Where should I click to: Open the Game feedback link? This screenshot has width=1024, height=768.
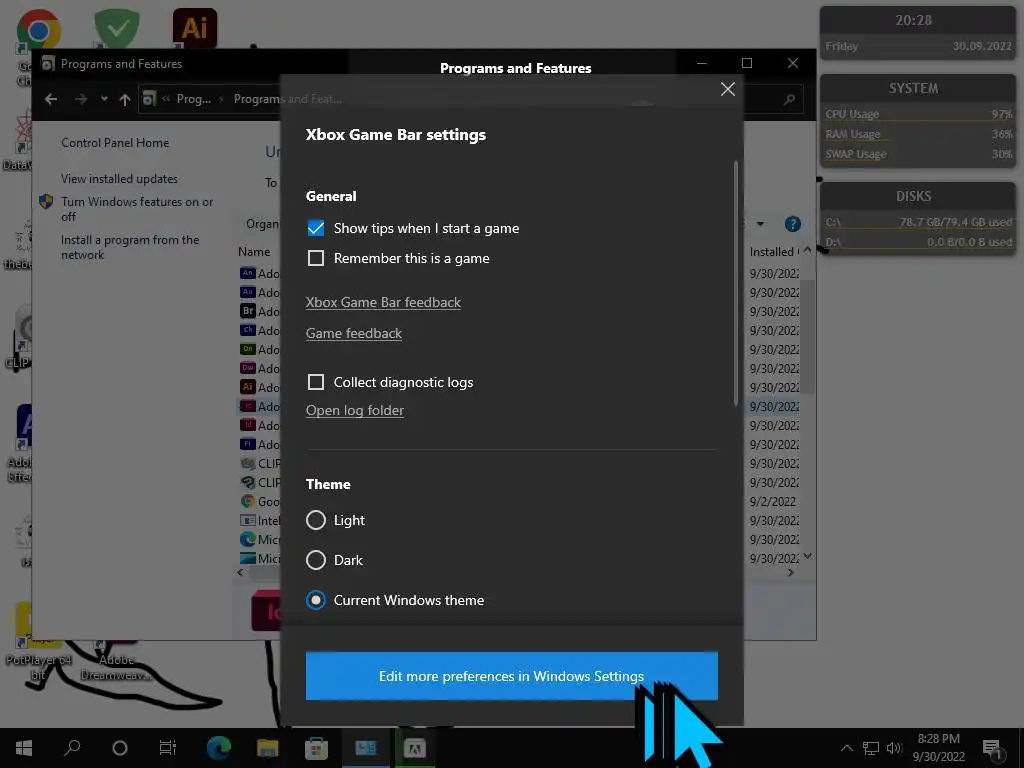353,333
